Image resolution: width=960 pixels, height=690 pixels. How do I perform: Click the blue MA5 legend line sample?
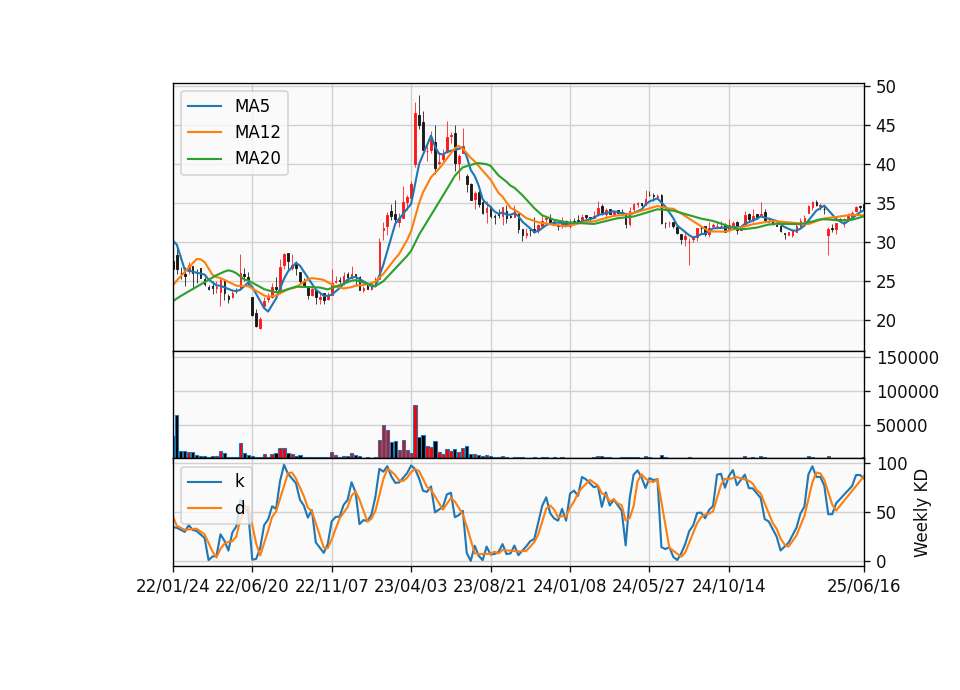tap(204, 107)
